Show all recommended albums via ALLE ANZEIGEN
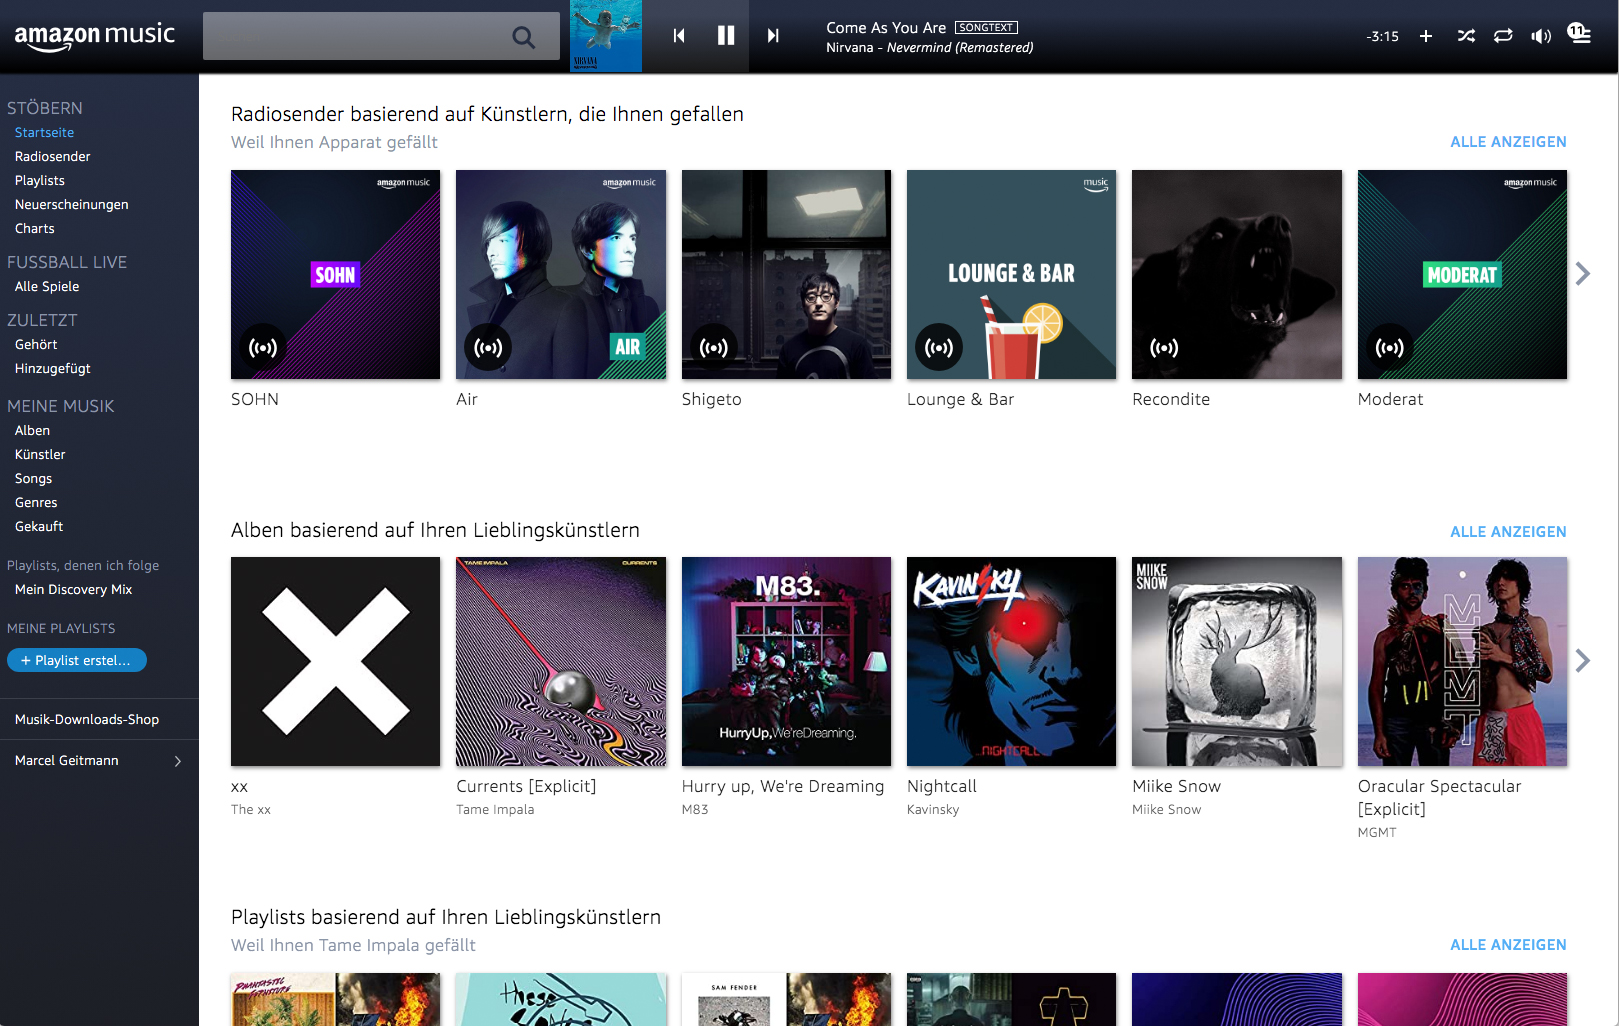This screenshot has width=1619, height=1026. coord(1508,531)
